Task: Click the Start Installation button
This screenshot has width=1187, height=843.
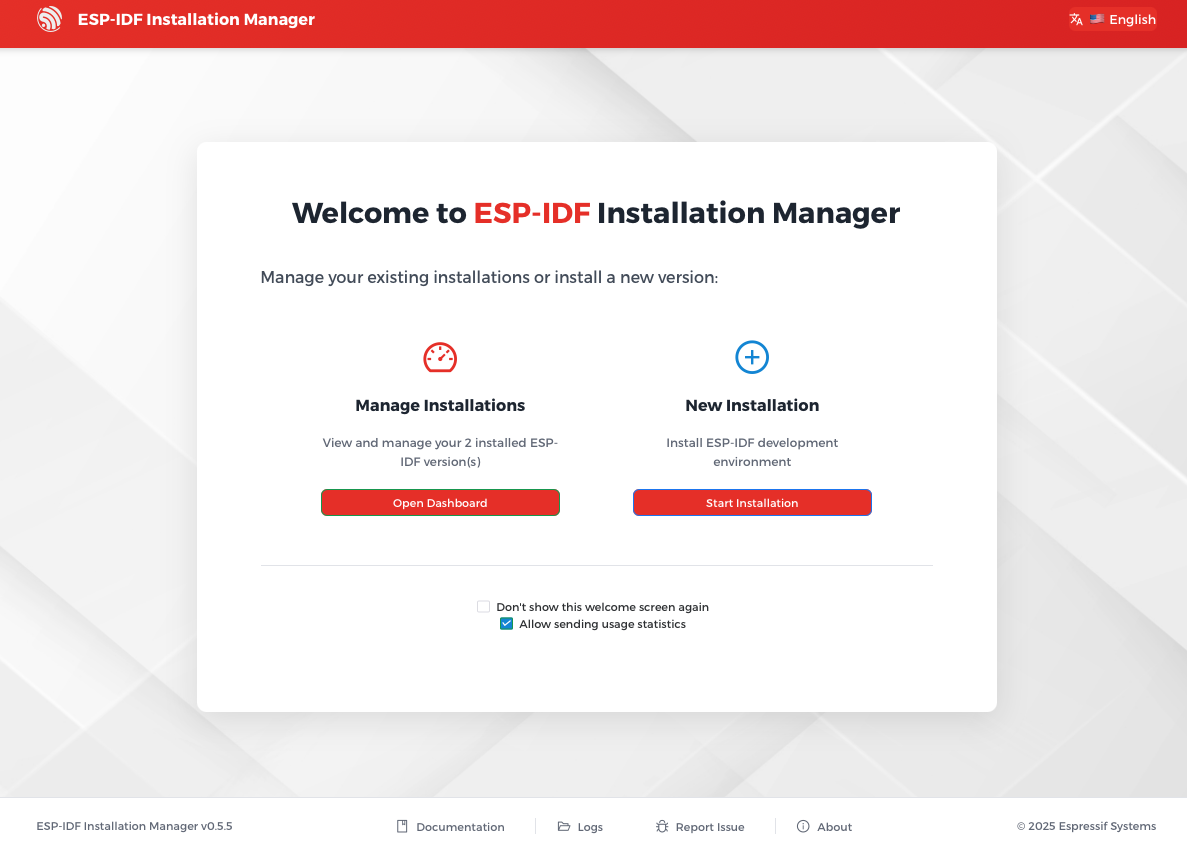Action: [752, 502]
